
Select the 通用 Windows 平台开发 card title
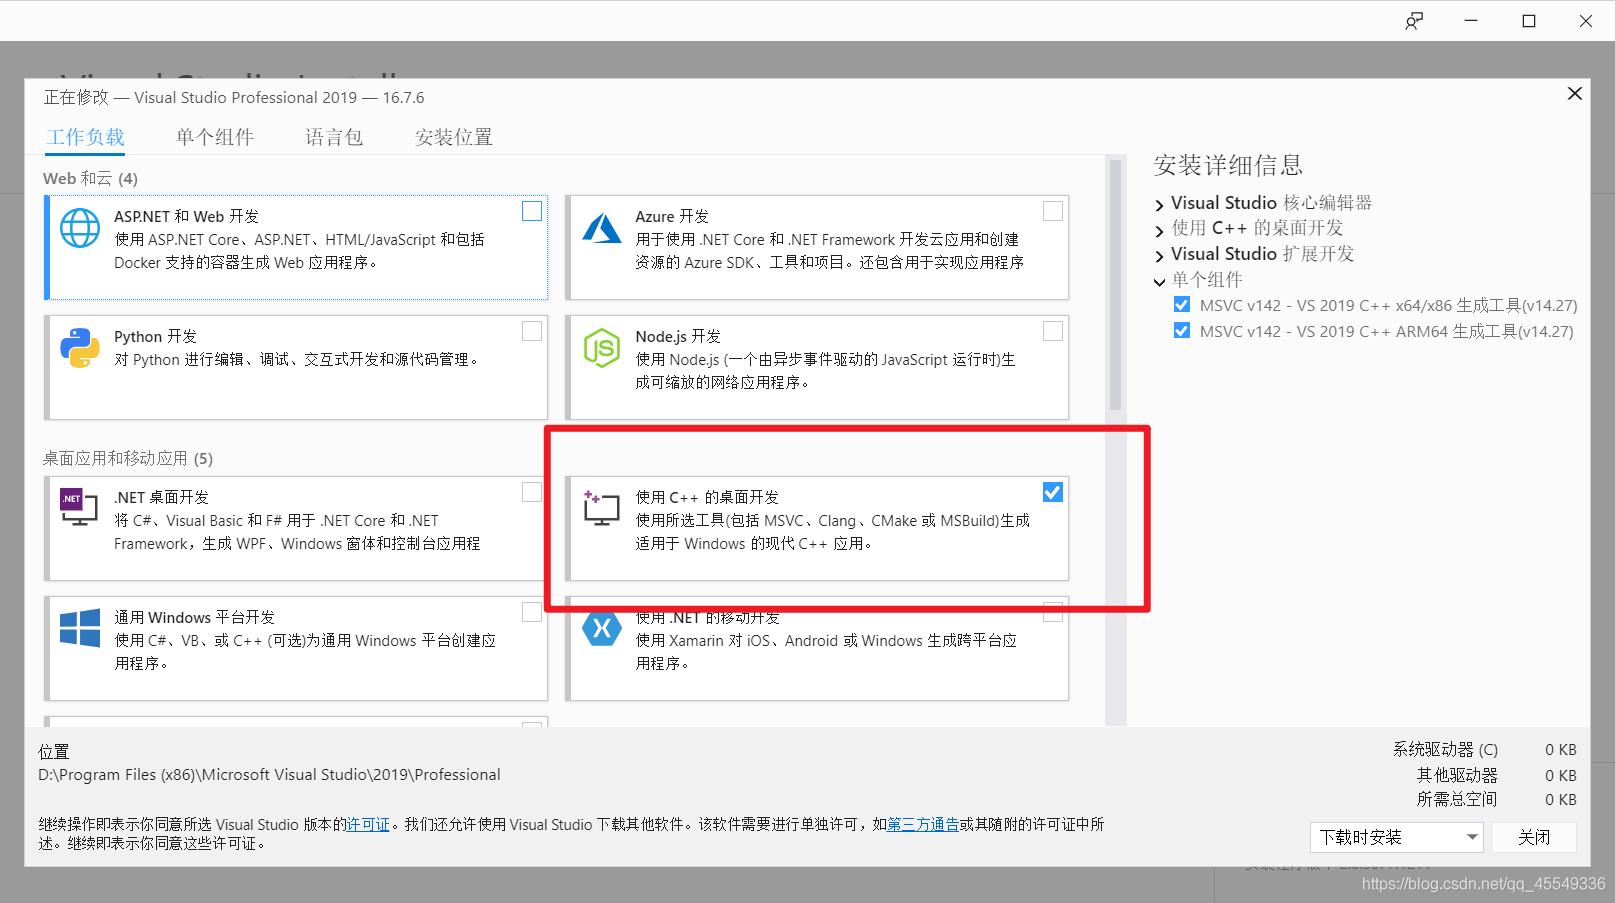[x=194, y=617]
